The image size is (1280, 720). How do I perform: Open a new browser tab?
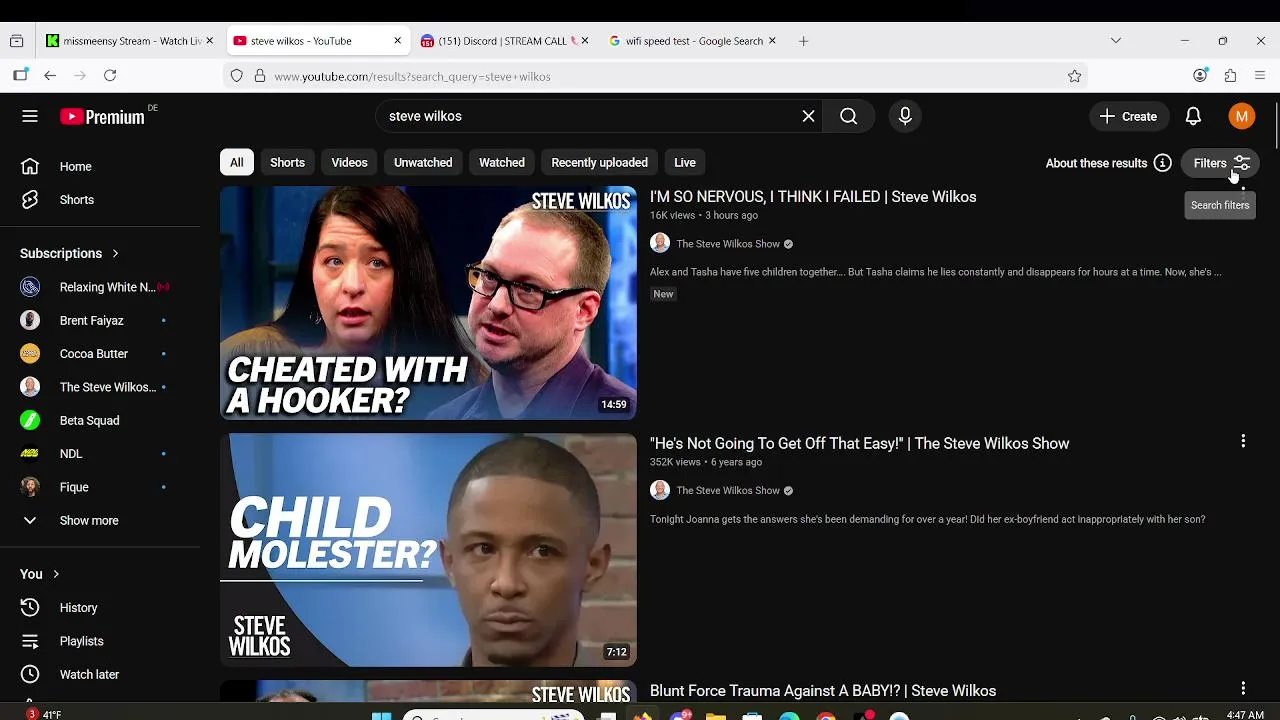(x=803, y=41)
